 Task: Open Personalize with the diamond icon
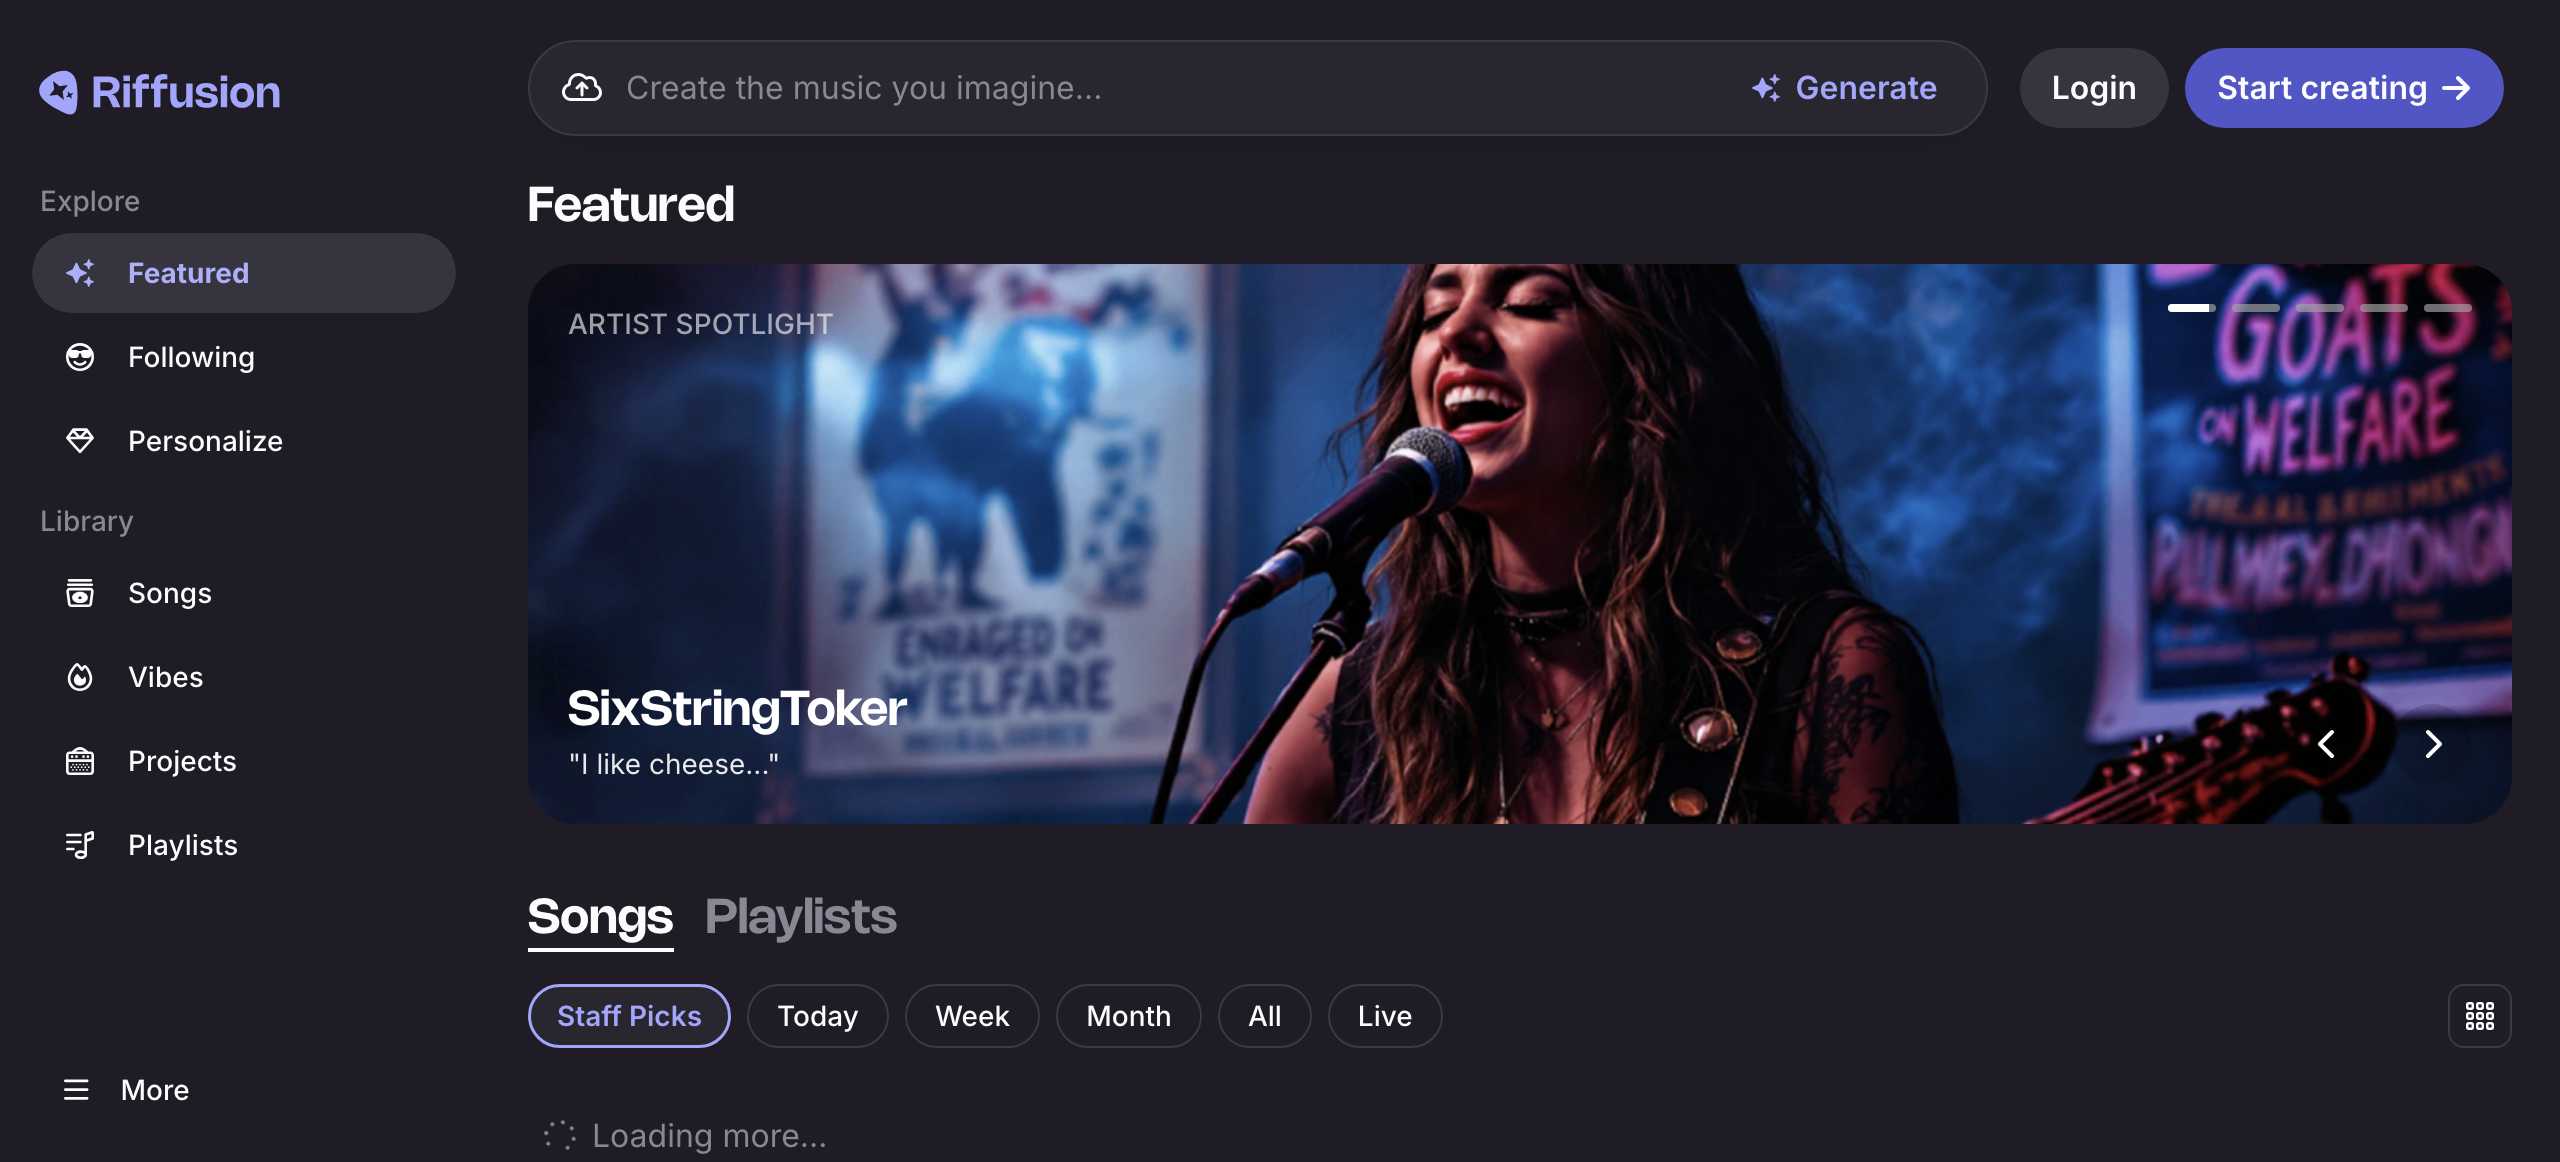click(x=204, y=441)
